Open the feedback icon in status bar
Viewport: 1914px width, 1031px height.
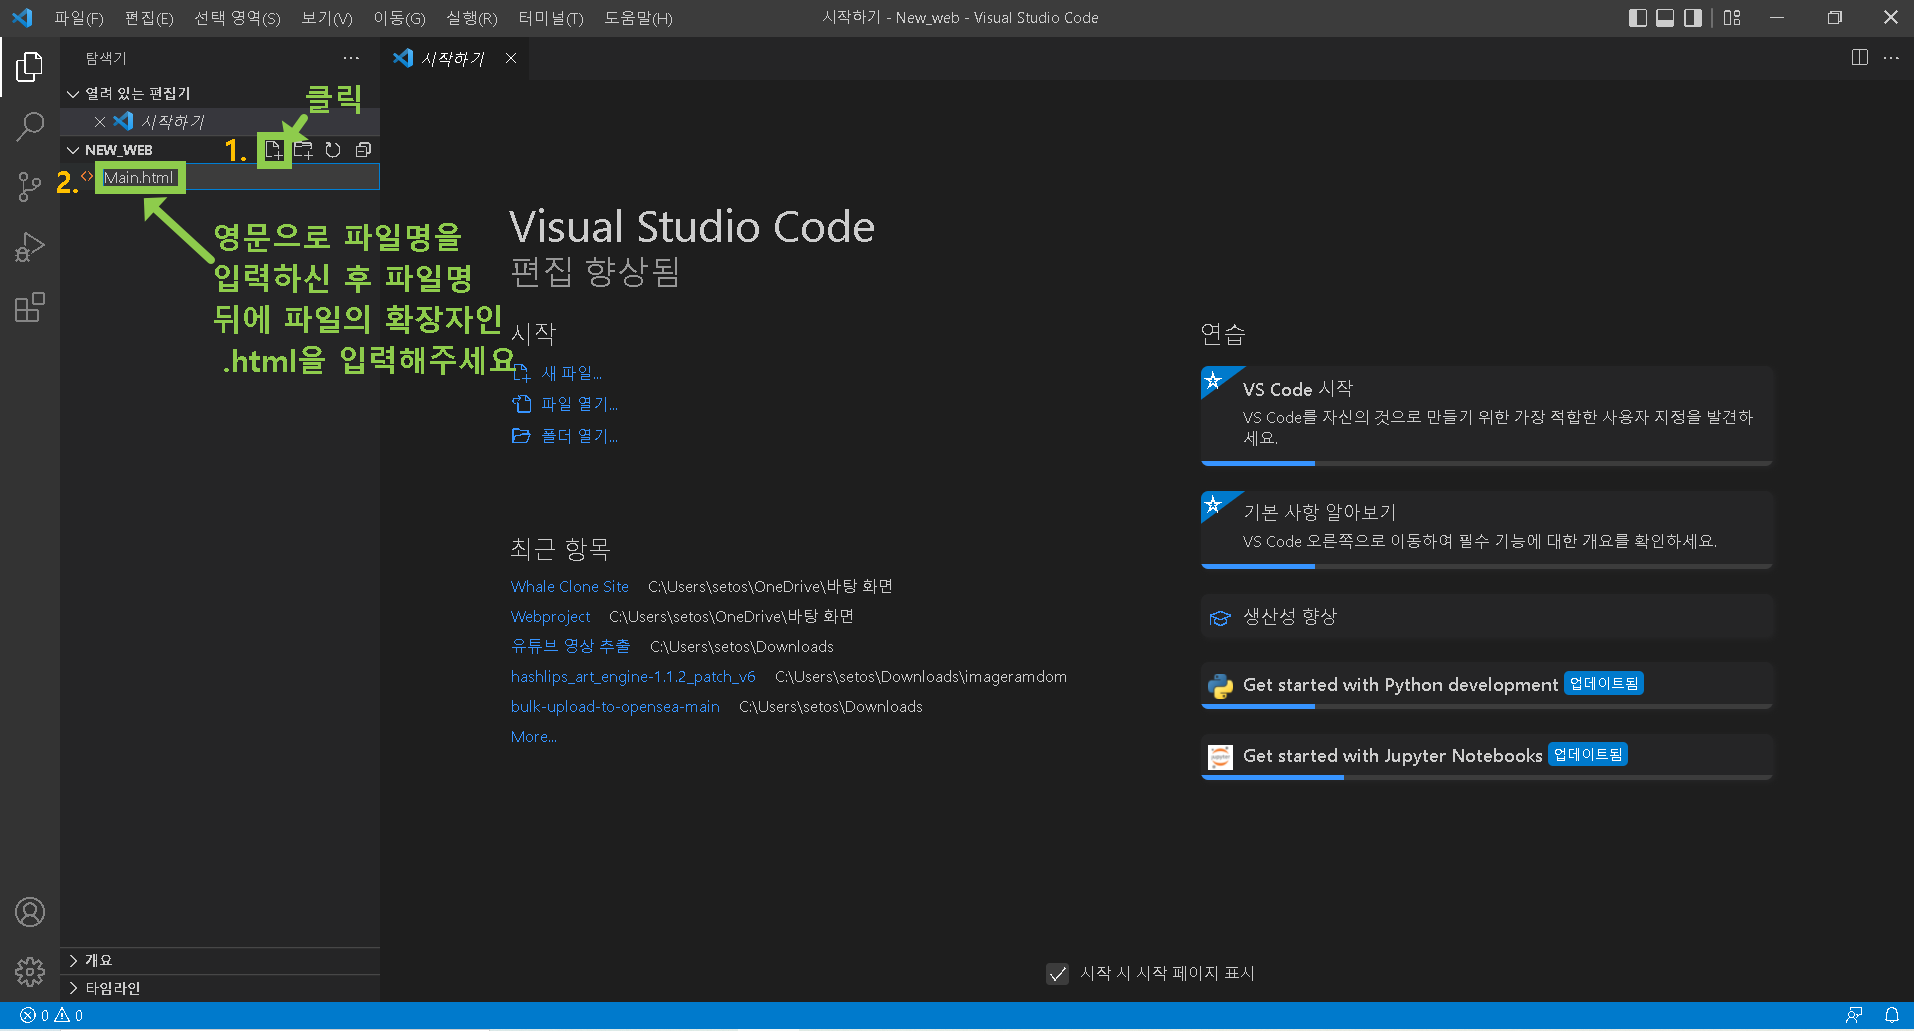(1854, 1016)
